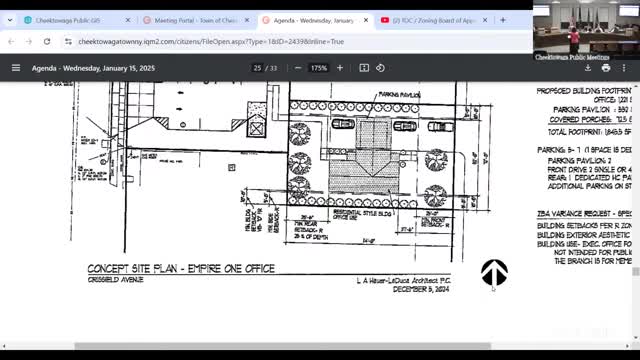
Task: Go forward to the next page
Action: tap(29, 42)
